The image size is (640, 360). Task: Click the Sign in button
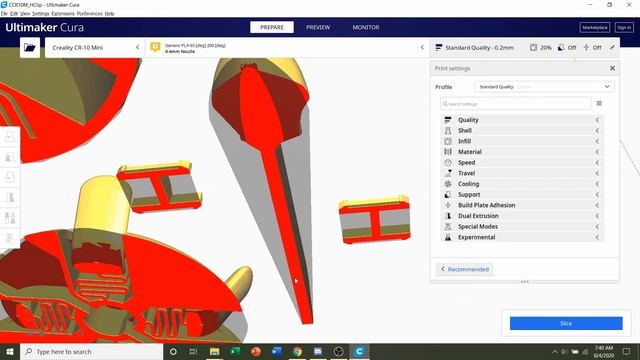pyautogui.click(x=624, y=27)
